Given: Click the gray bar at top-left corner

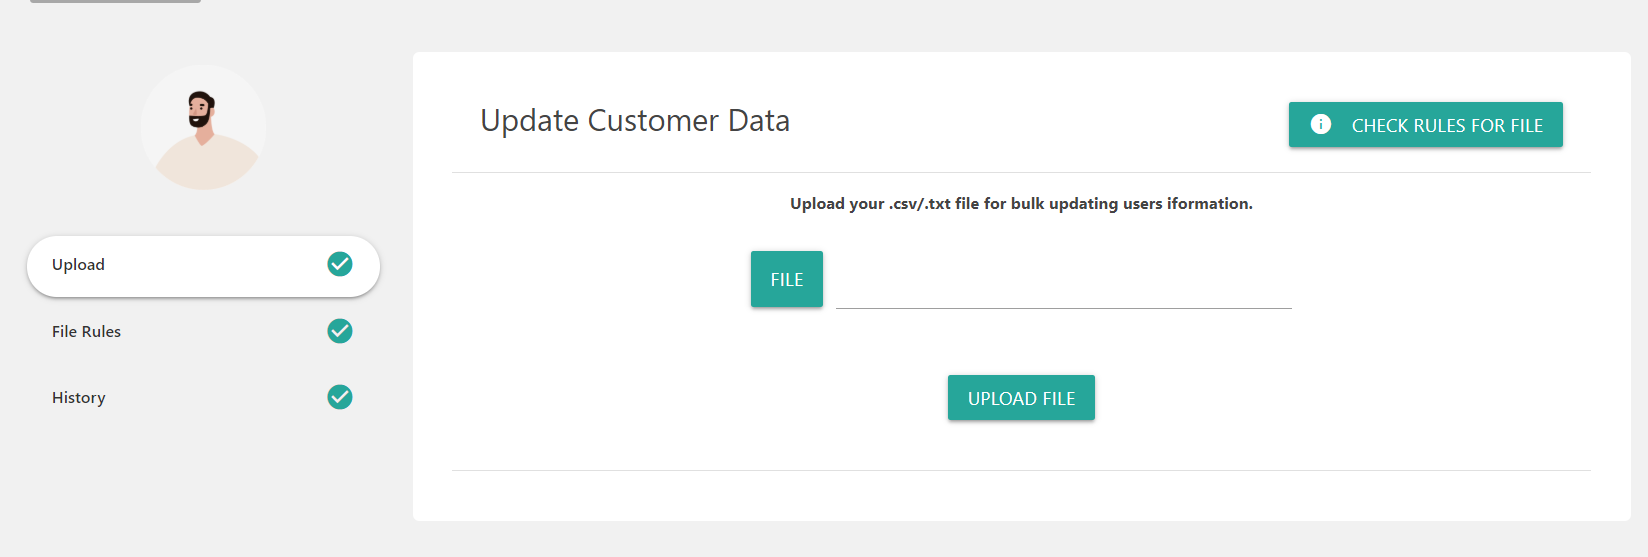Looking at the screenshot, I should point(116,1).
